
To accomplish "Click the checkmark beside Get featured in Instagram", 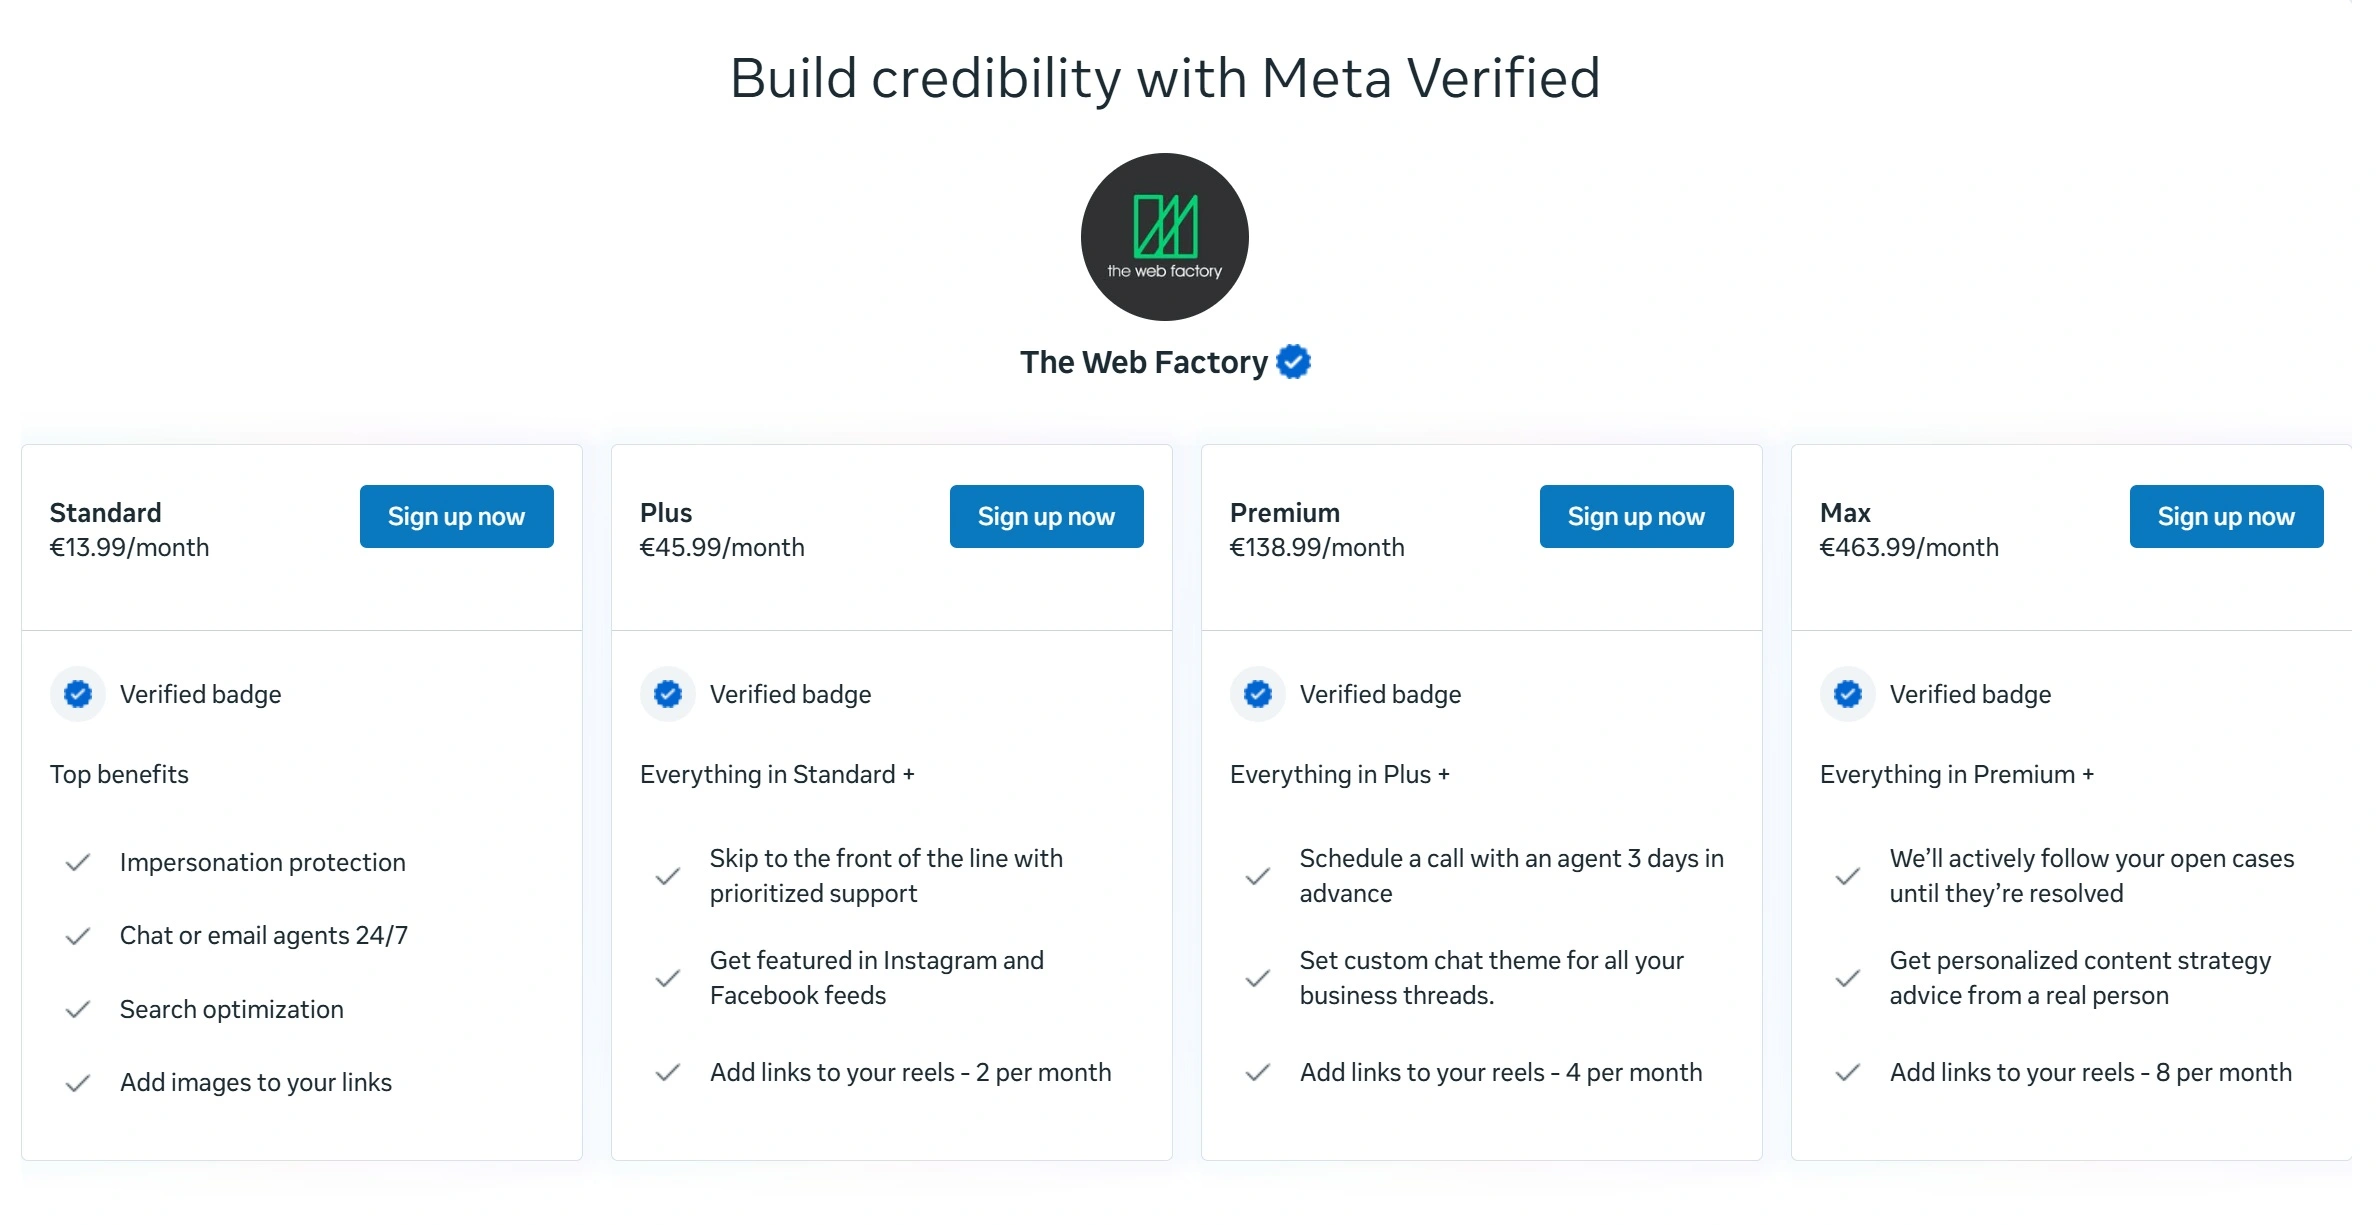I will point(667,977).
